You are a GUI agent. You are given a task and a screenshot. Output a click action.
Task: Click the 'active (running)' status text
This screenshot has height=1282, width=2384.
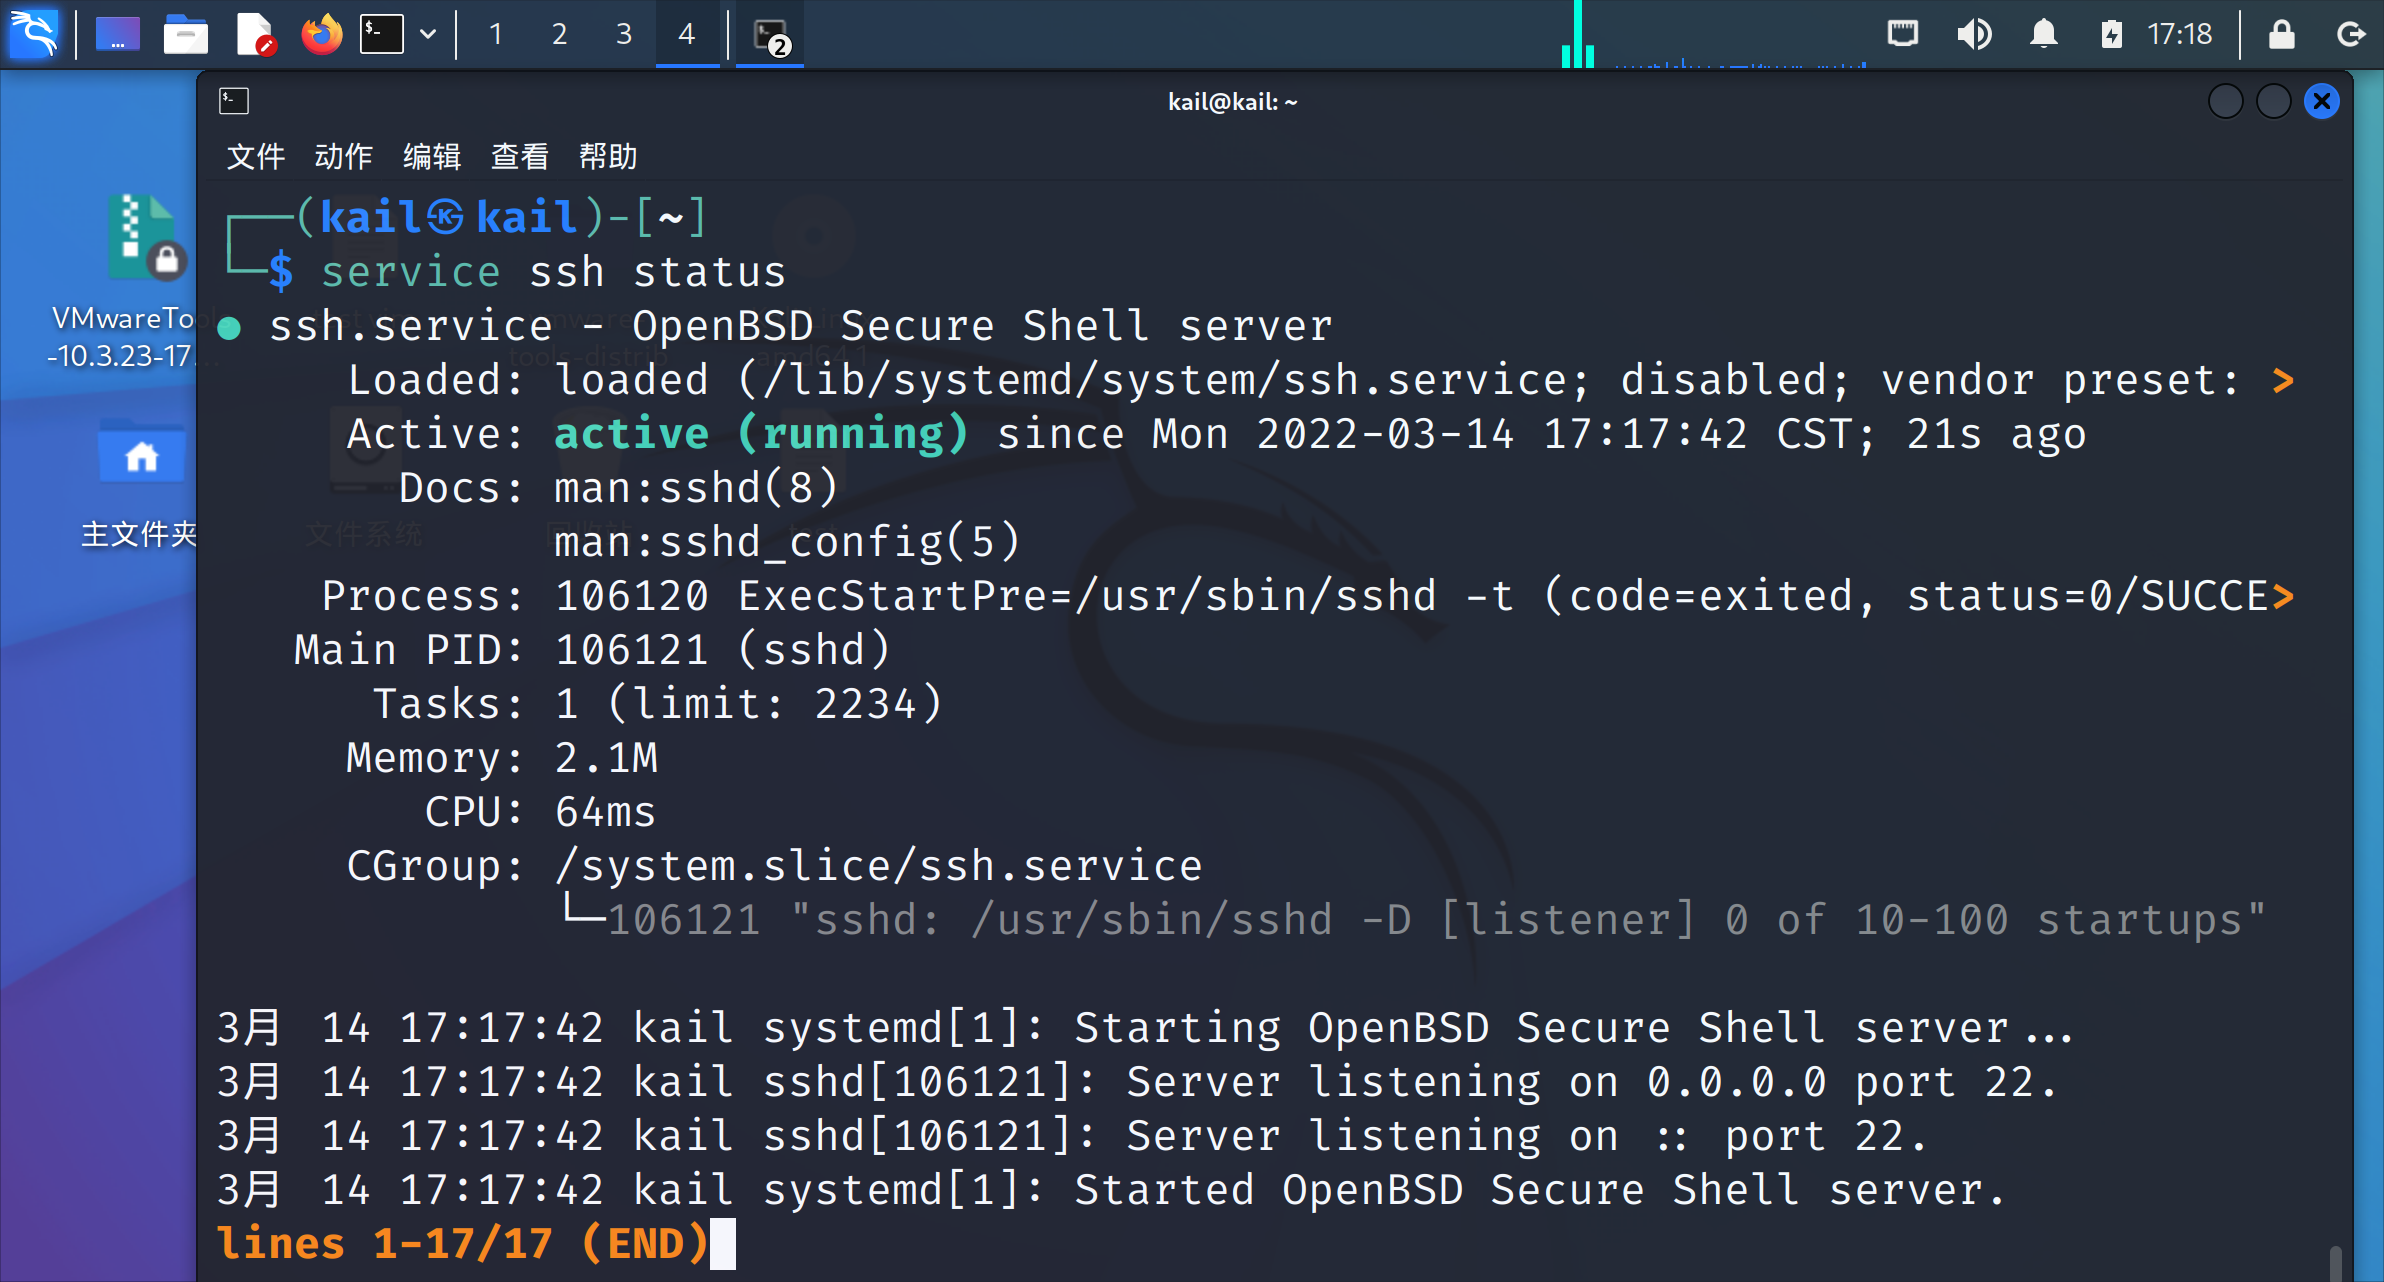[761, 434]
